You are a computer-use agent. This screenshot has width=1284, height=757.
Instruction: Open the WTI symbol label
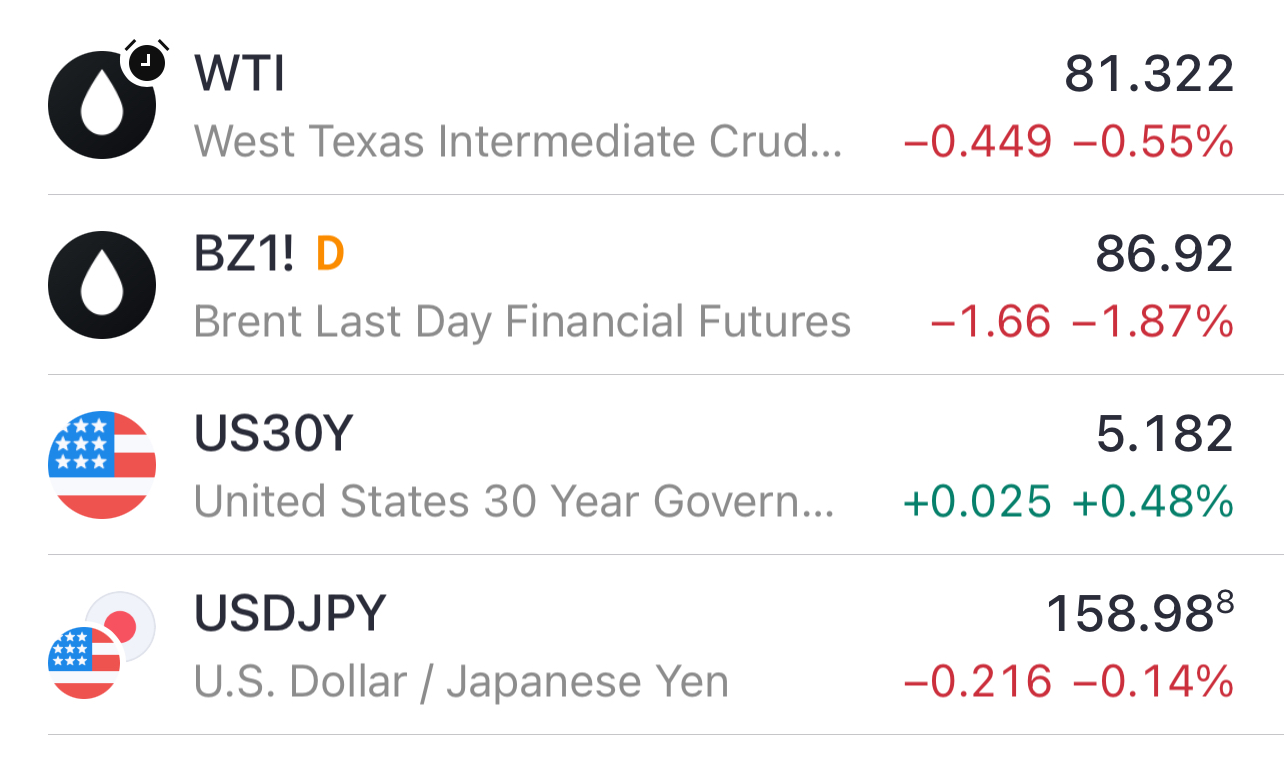[x=240, y=74]
